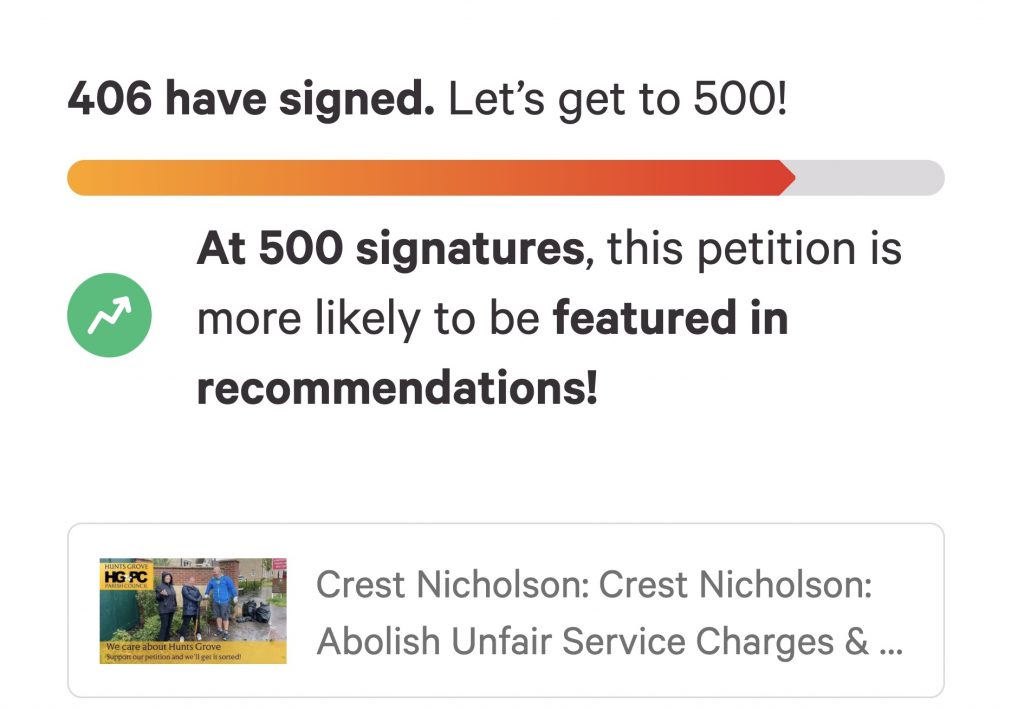Select the '406 have signed.' bold heading

[x=251, y=99]
